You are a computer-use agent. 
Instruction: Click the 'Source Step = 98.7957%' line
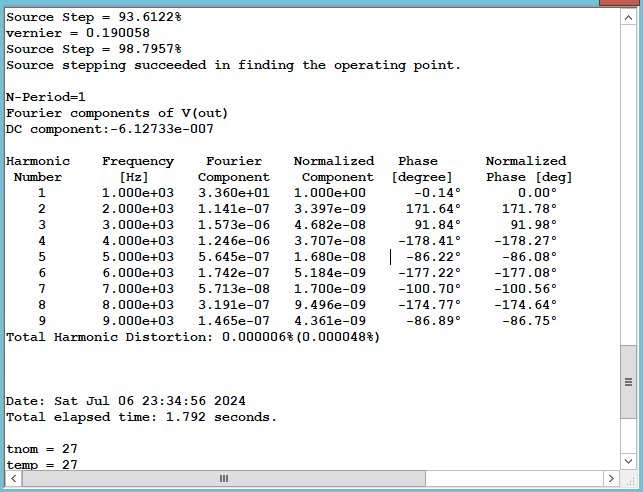pyautogui.click(x=93, y=49)
